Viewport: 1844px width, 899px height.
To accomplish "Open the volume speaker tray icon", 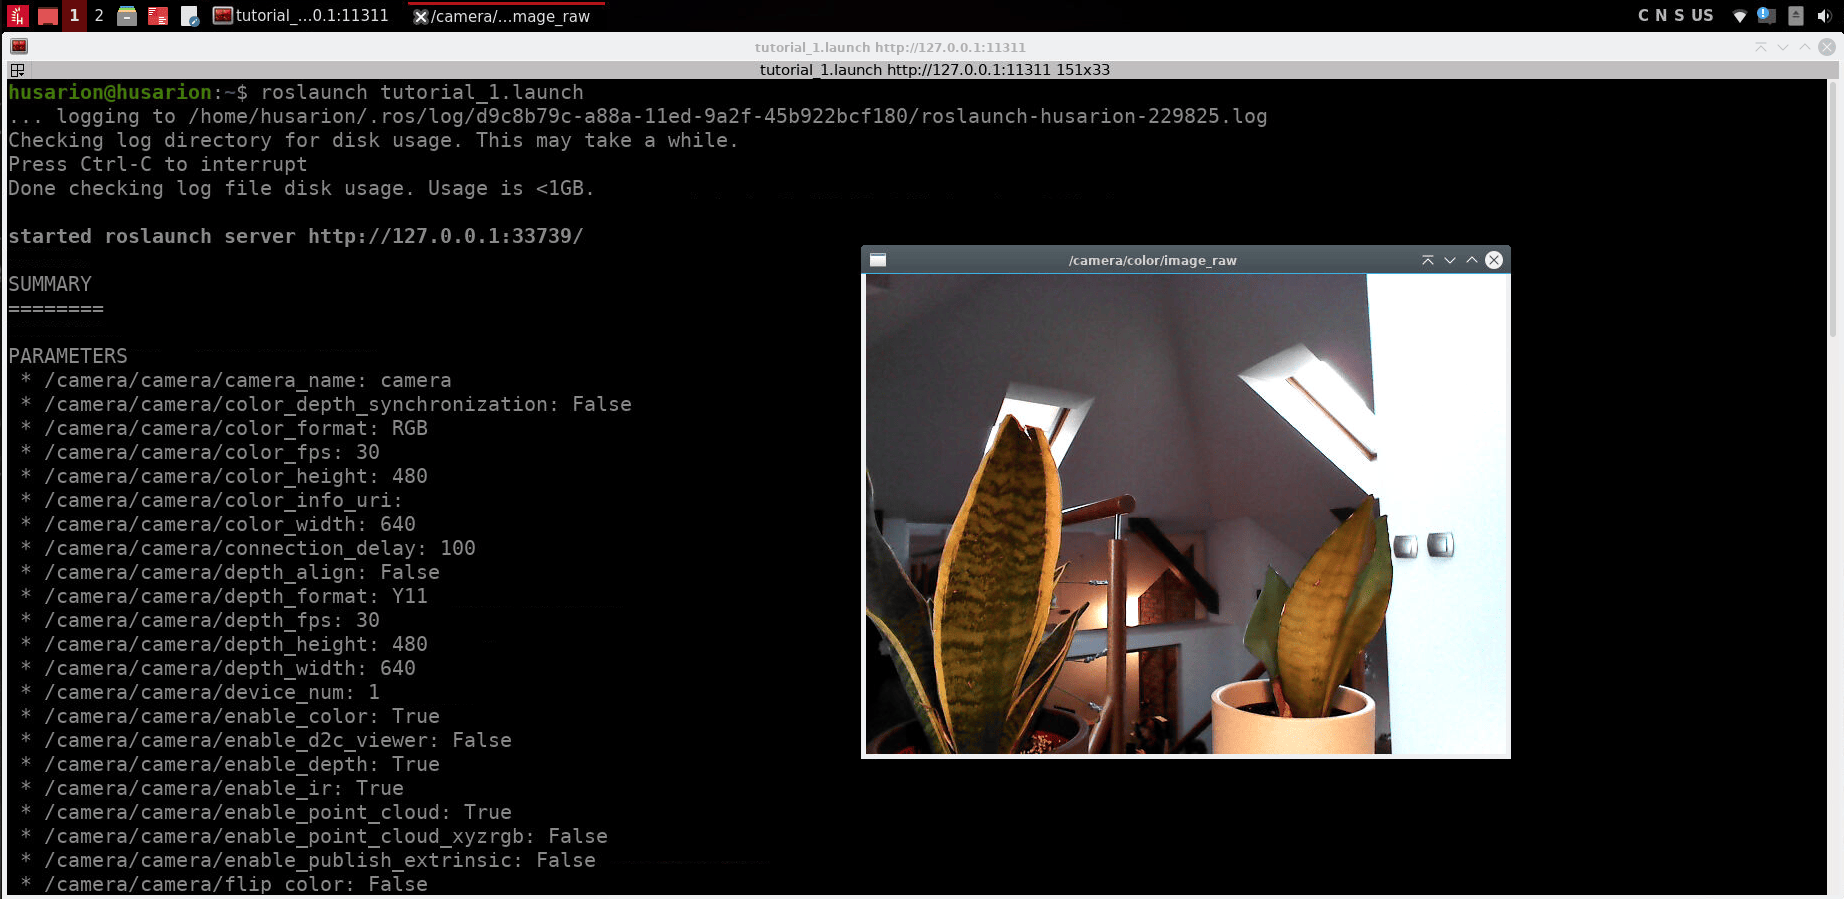I will pos(1824,16).
